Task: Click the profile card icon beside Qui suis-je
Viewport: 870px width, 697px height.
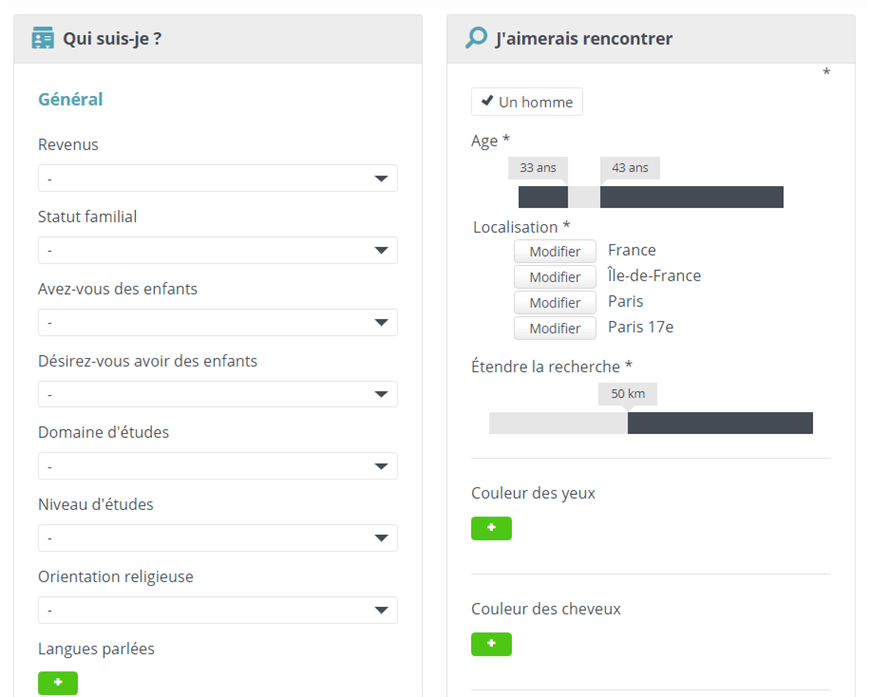Action: 43,38
